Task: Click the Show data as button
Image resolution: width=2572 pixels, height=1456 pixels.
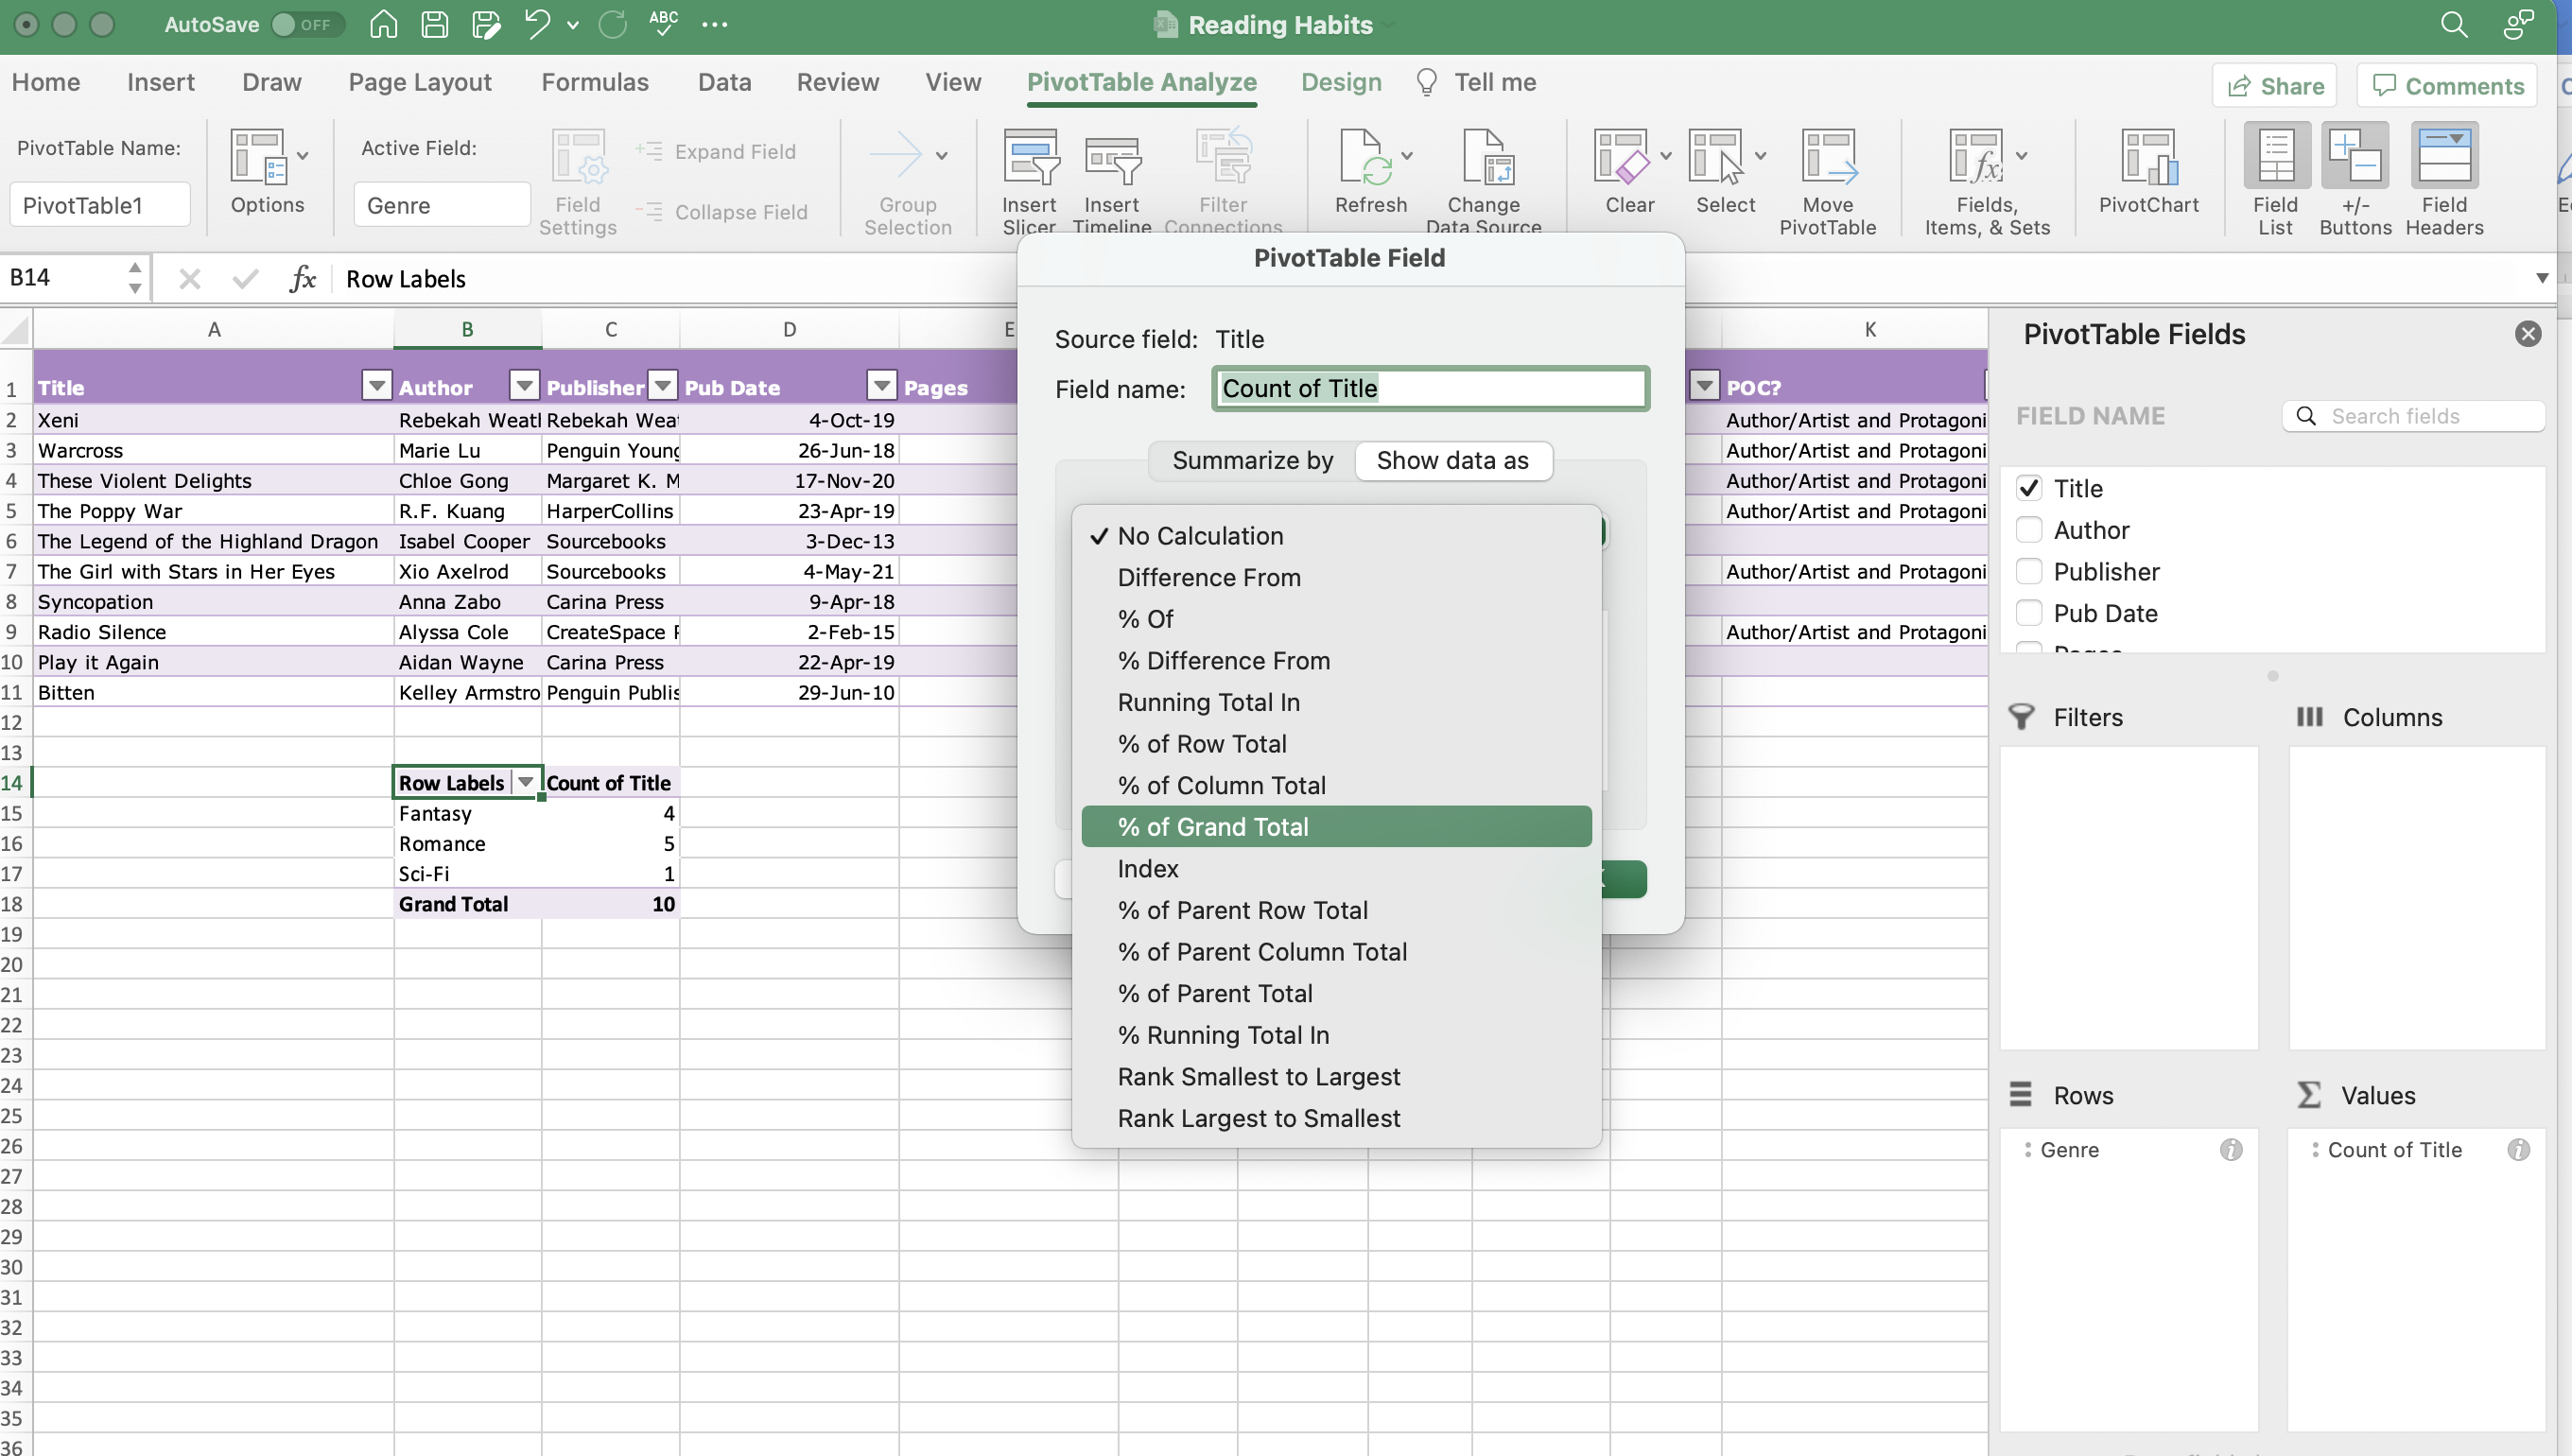Action: tap(1453, 459)
